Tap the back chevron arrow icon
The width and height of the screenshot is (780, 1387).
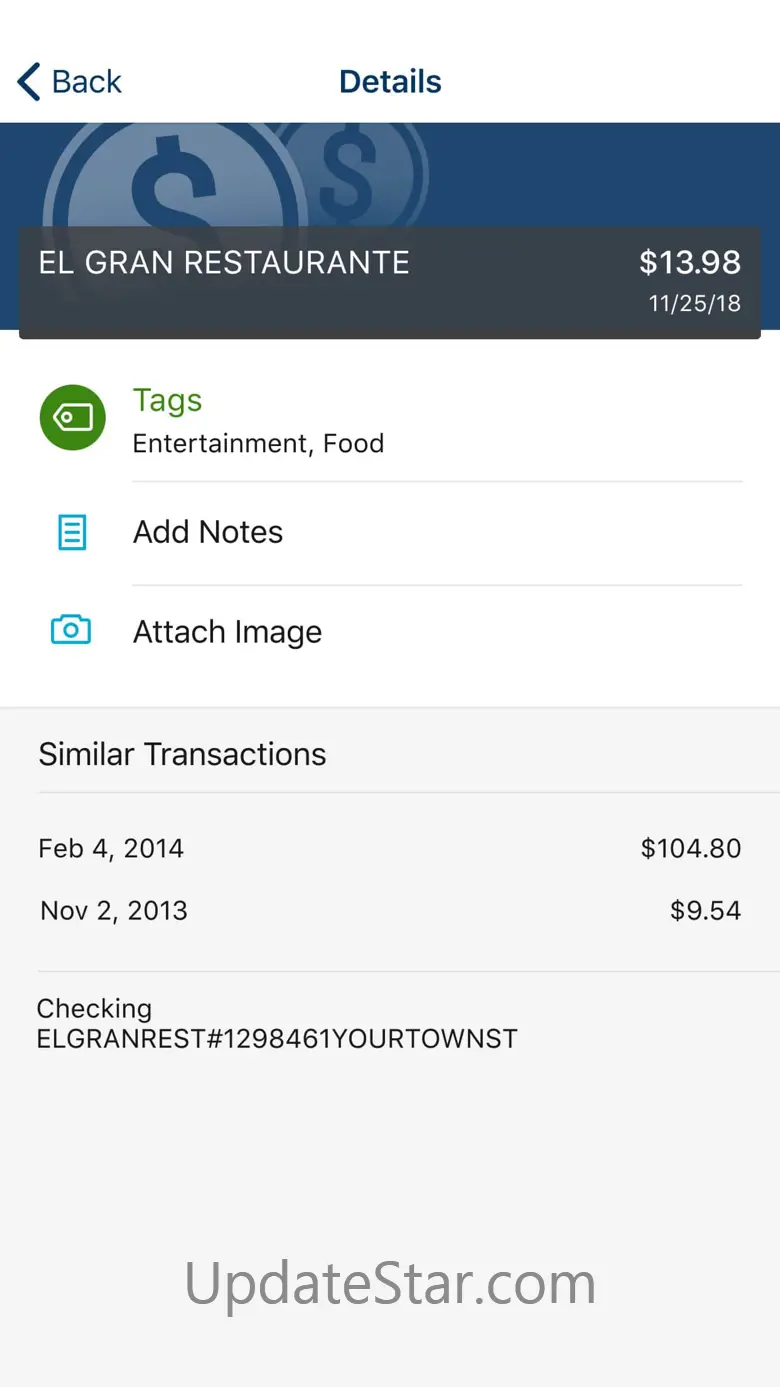(x=30, y=82)
